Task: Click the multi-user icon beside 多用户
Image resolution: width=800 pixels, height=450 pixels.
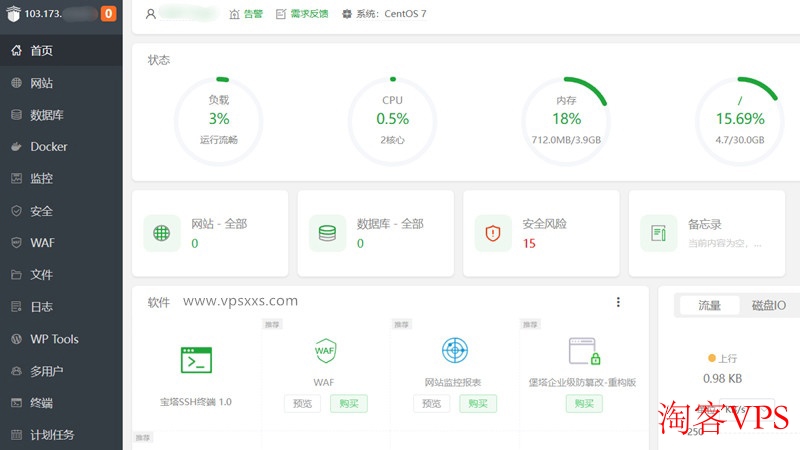Action: pyautogui.click(x=16, y=371)
